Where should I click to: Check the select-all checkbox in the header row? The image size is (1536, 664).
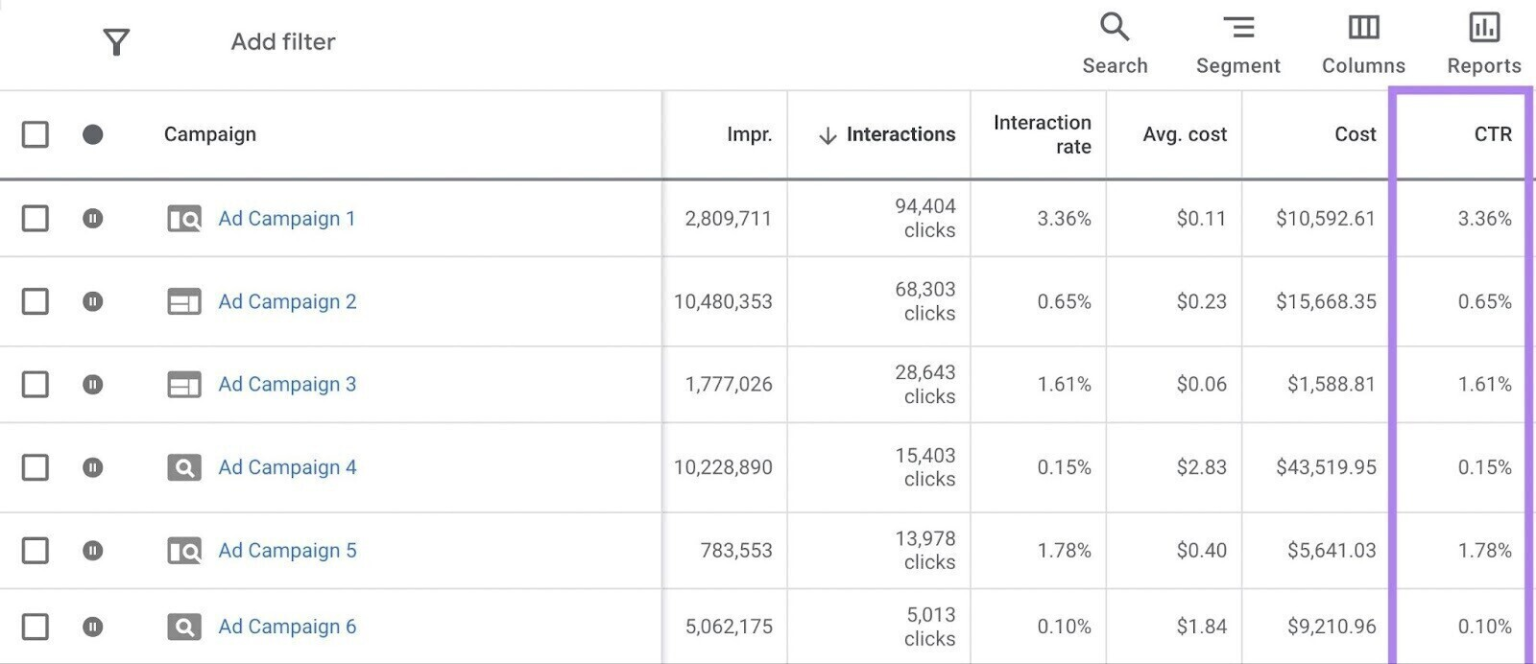(35, 133)
